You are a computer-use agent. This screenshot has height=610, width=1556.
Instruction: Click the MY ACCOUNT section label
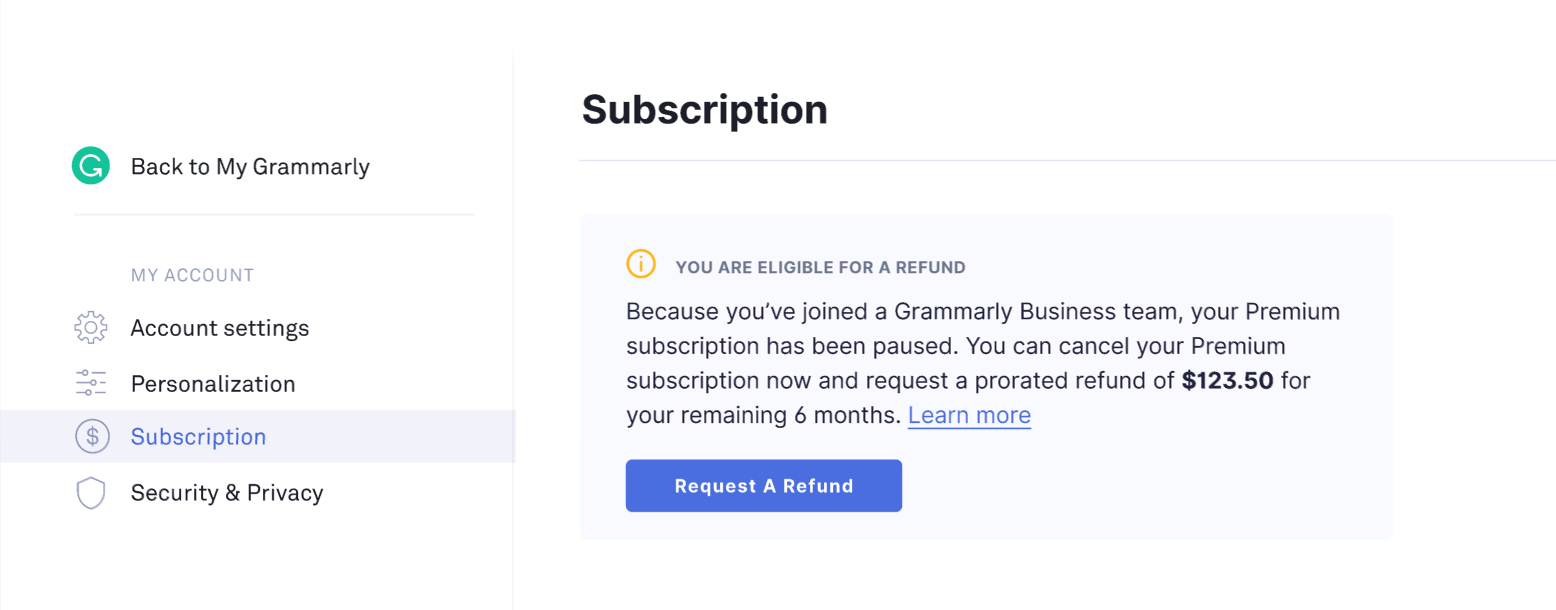tap(192, 275)
